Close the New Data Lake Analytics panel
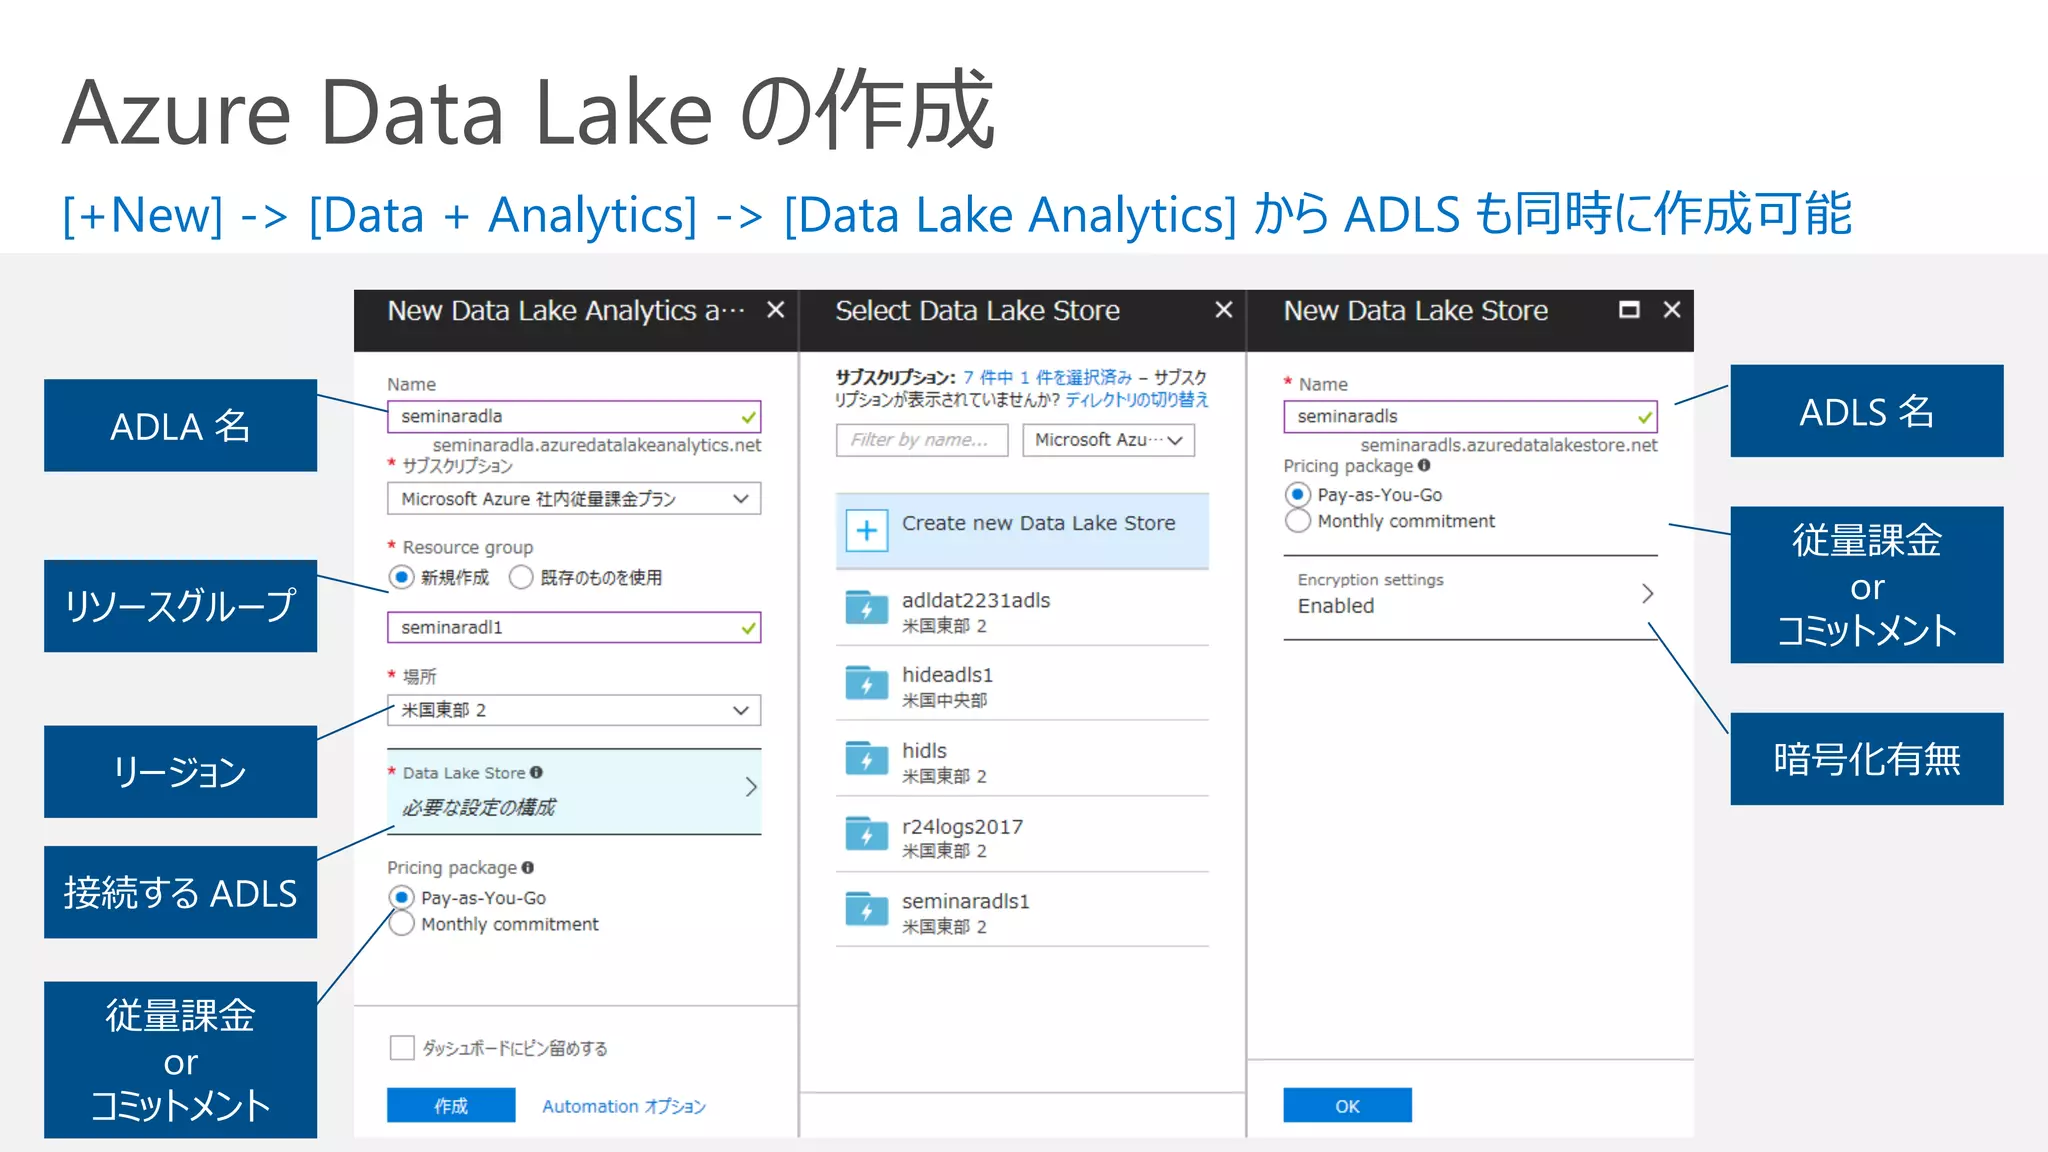This screenshot has width=2048, height=1152. click(x=775, y=310)
